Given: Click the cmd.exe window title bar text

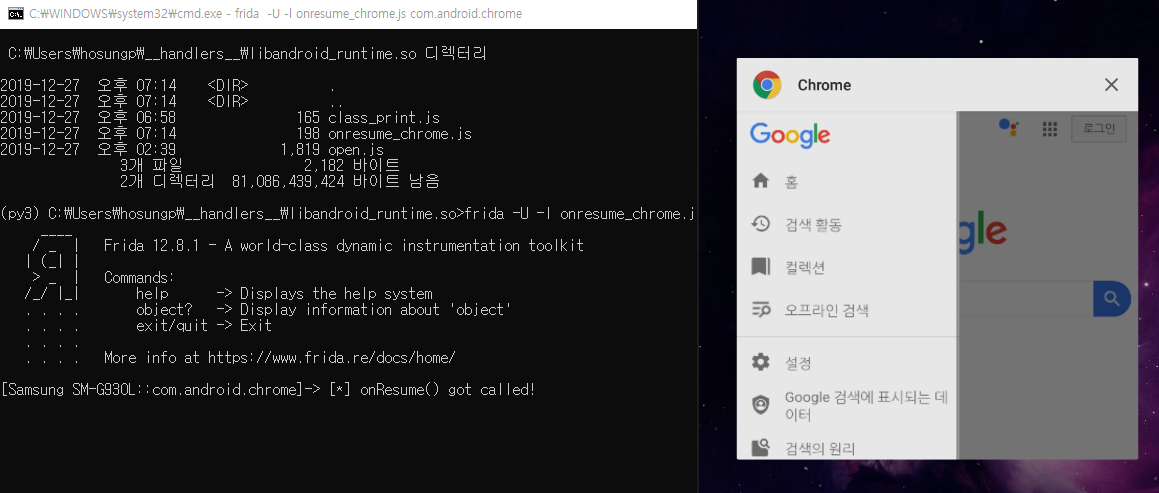Looking at the screenshot, I should coord(276,14).
